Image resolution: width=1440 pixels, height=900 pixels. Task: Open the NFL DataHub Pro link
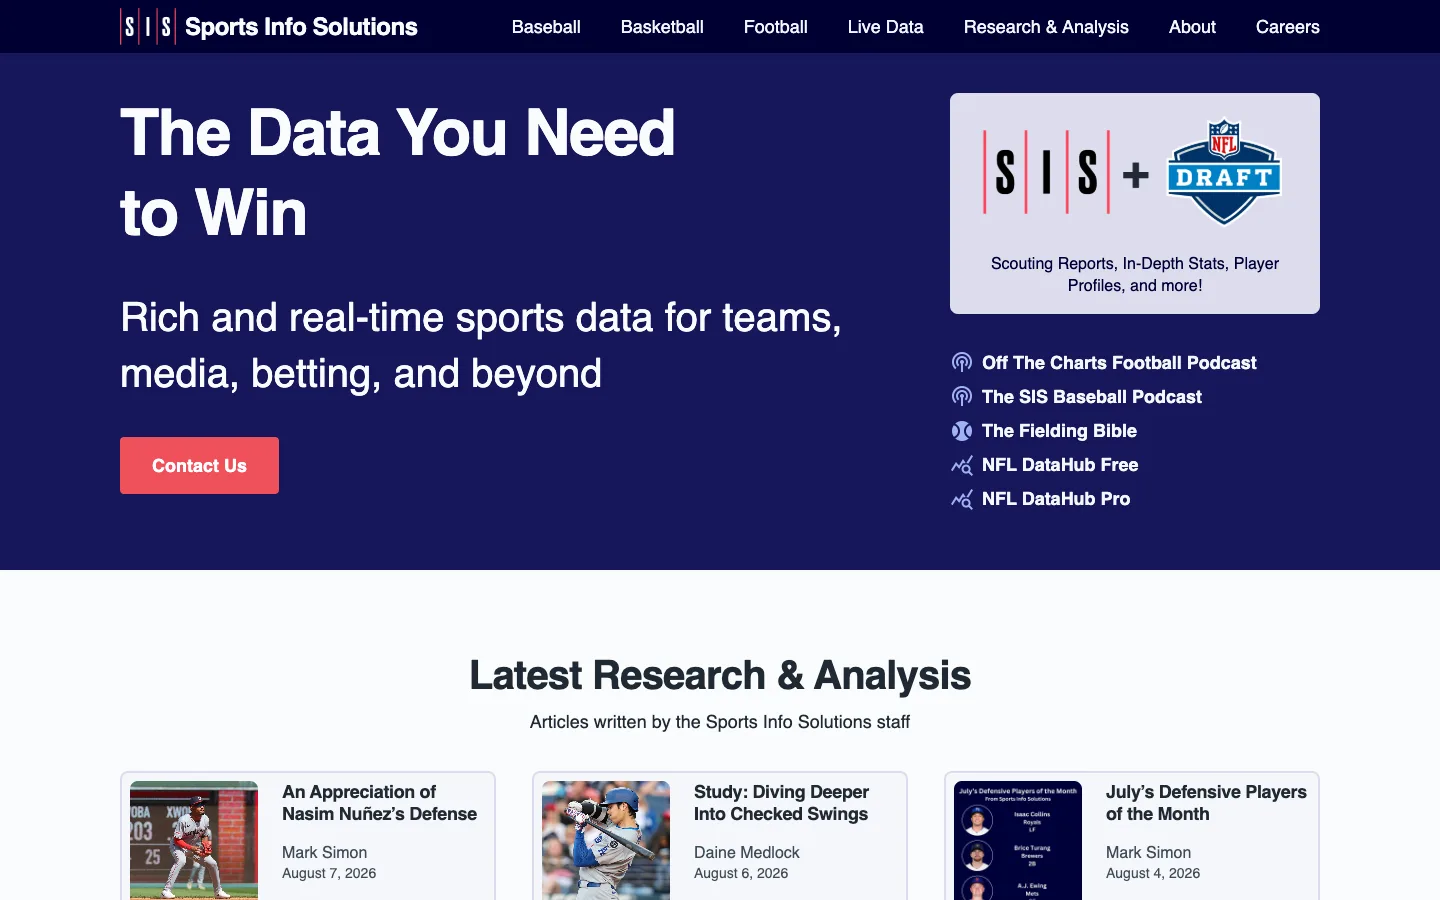pos(1056,499)
